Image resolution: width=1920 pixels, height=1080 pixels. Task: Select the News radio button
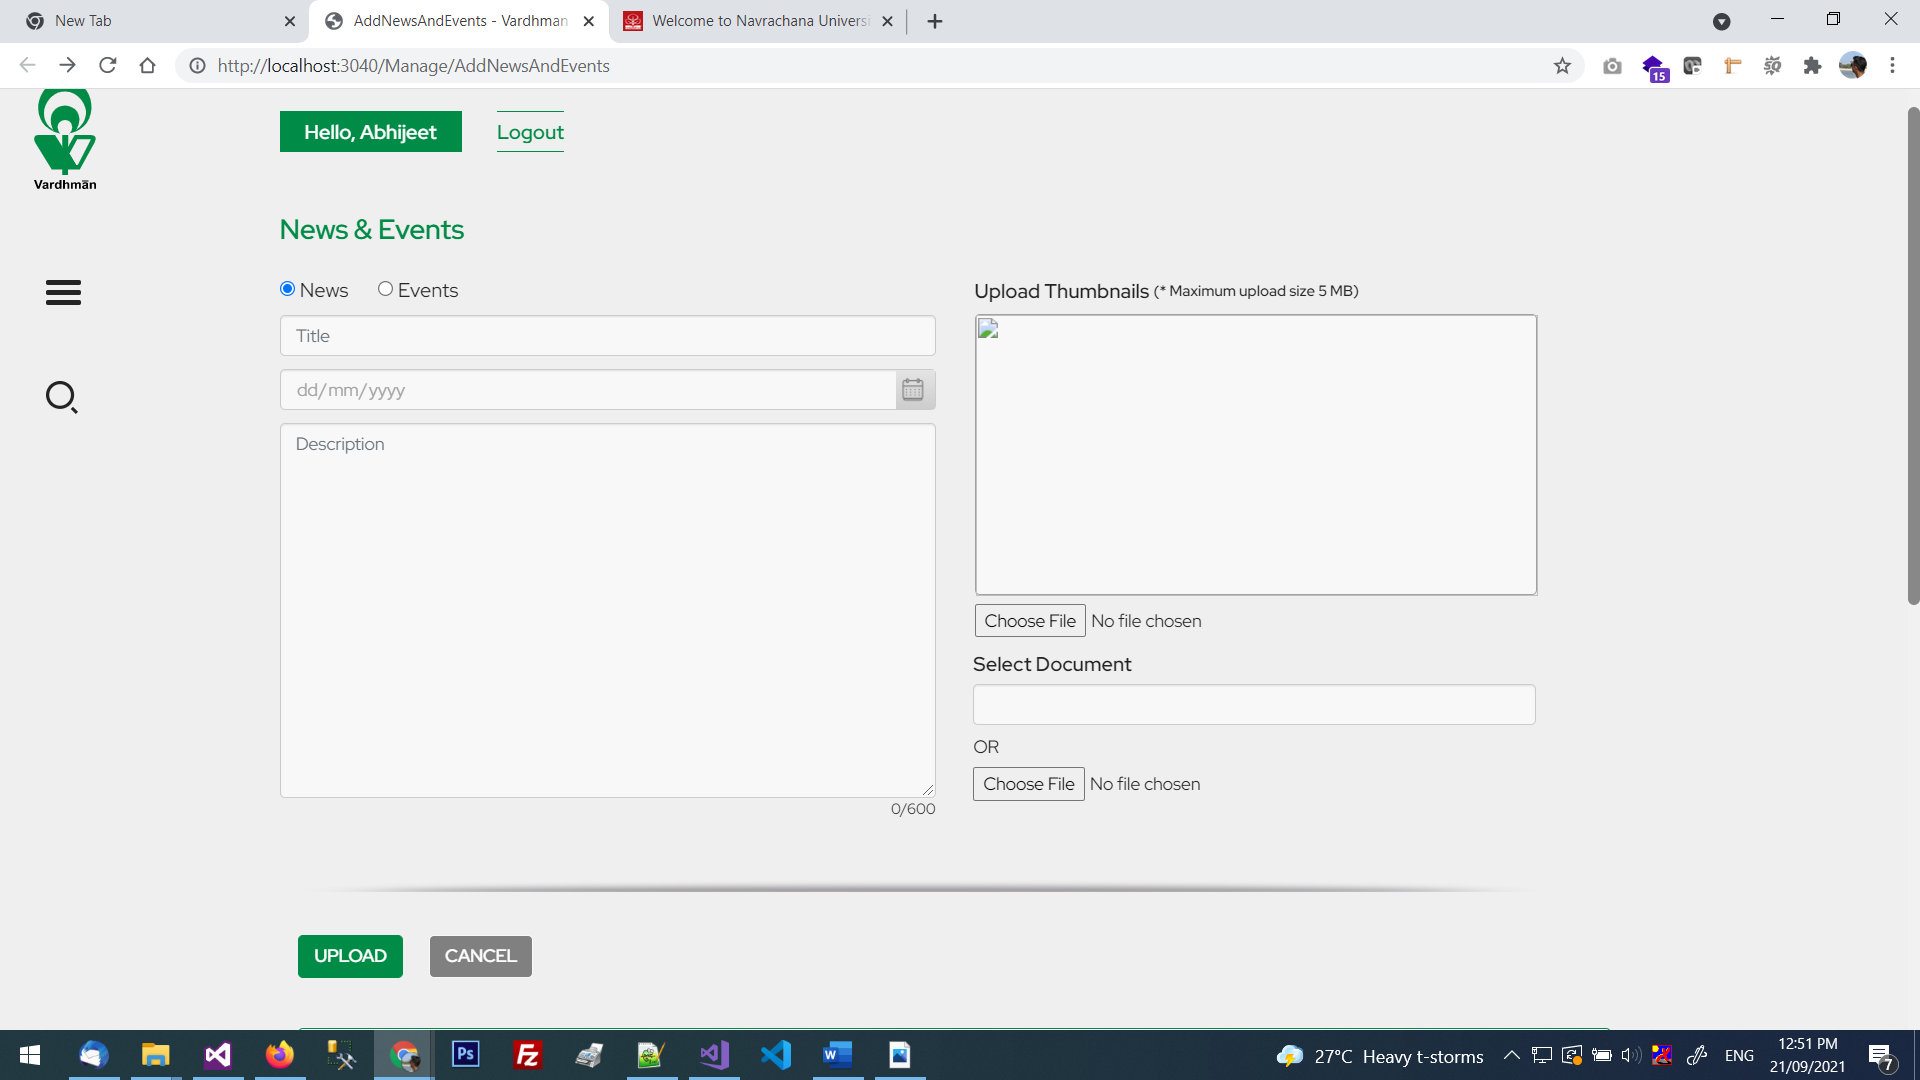(288, 289)
